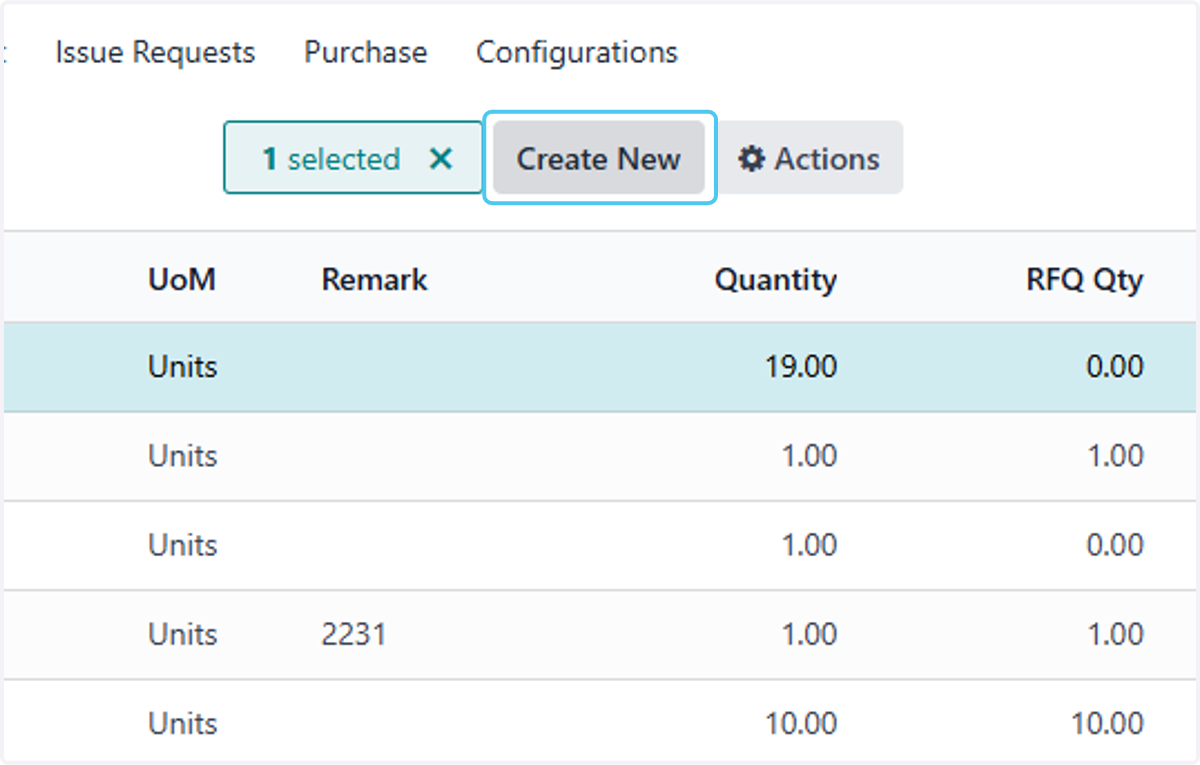Sort by the RFQ Qty column header
This screenshot has width=1200, height=765.
(x=1085, y=280)
